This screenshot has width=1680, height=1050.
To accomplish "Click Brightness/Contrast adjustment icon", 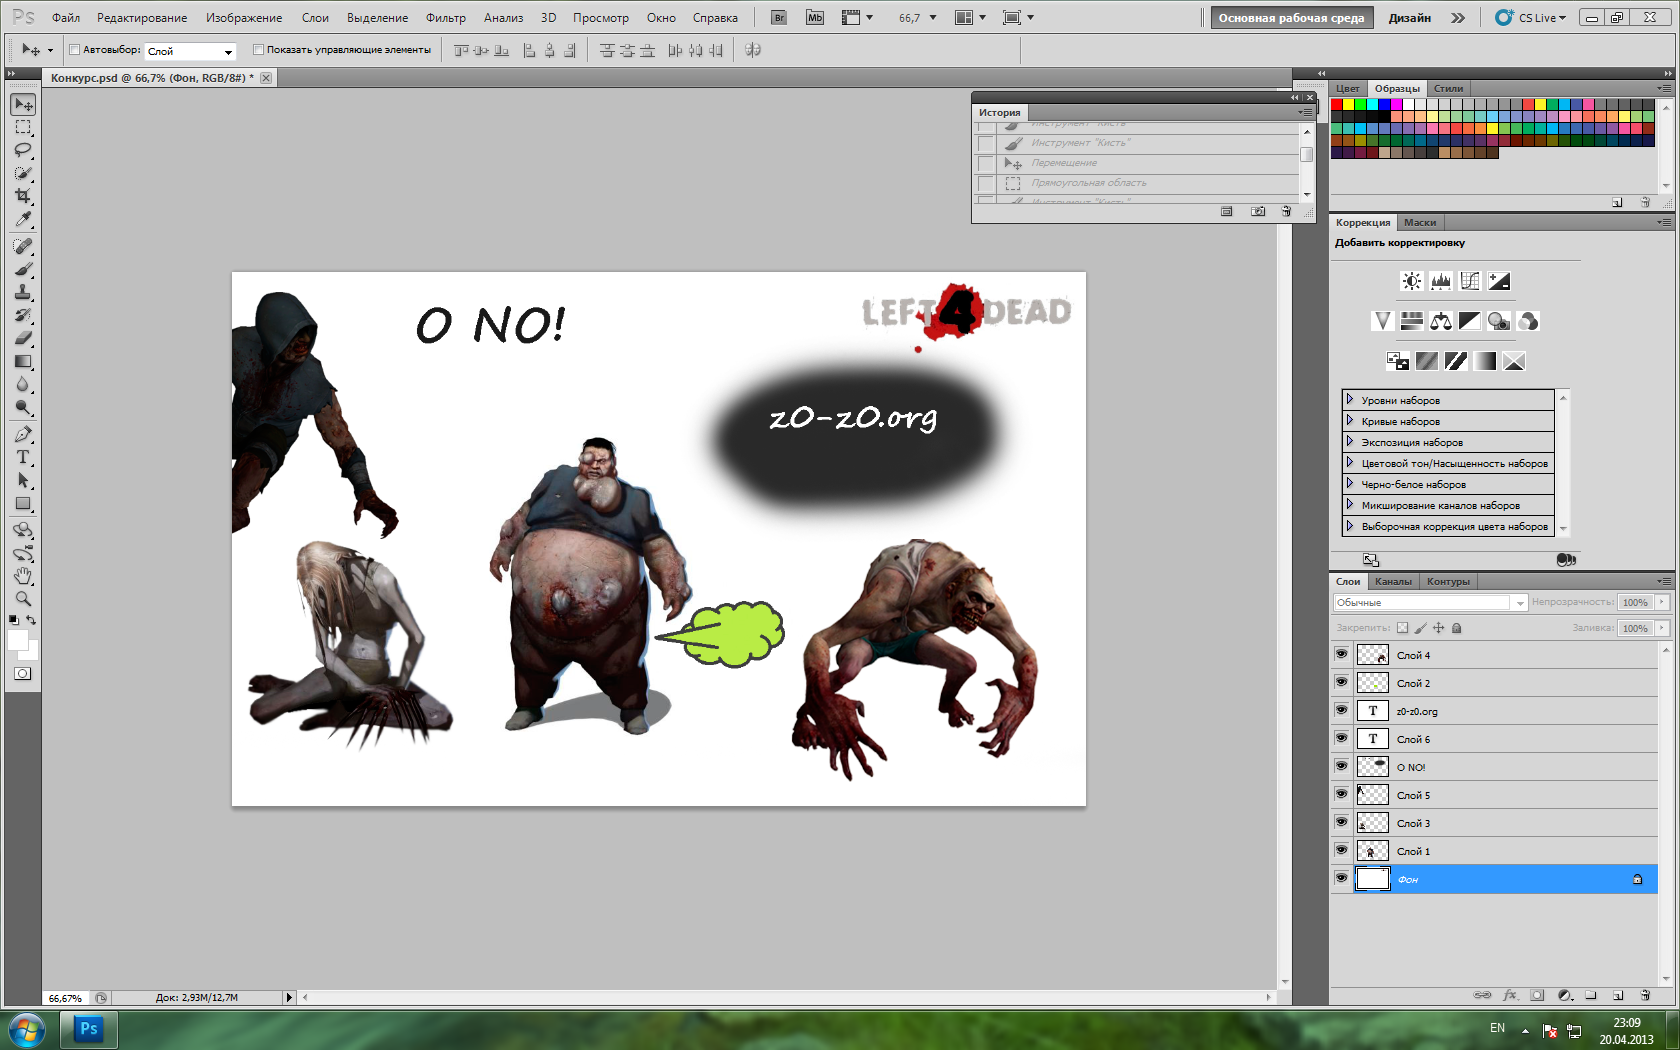I will pos(1411,282).
